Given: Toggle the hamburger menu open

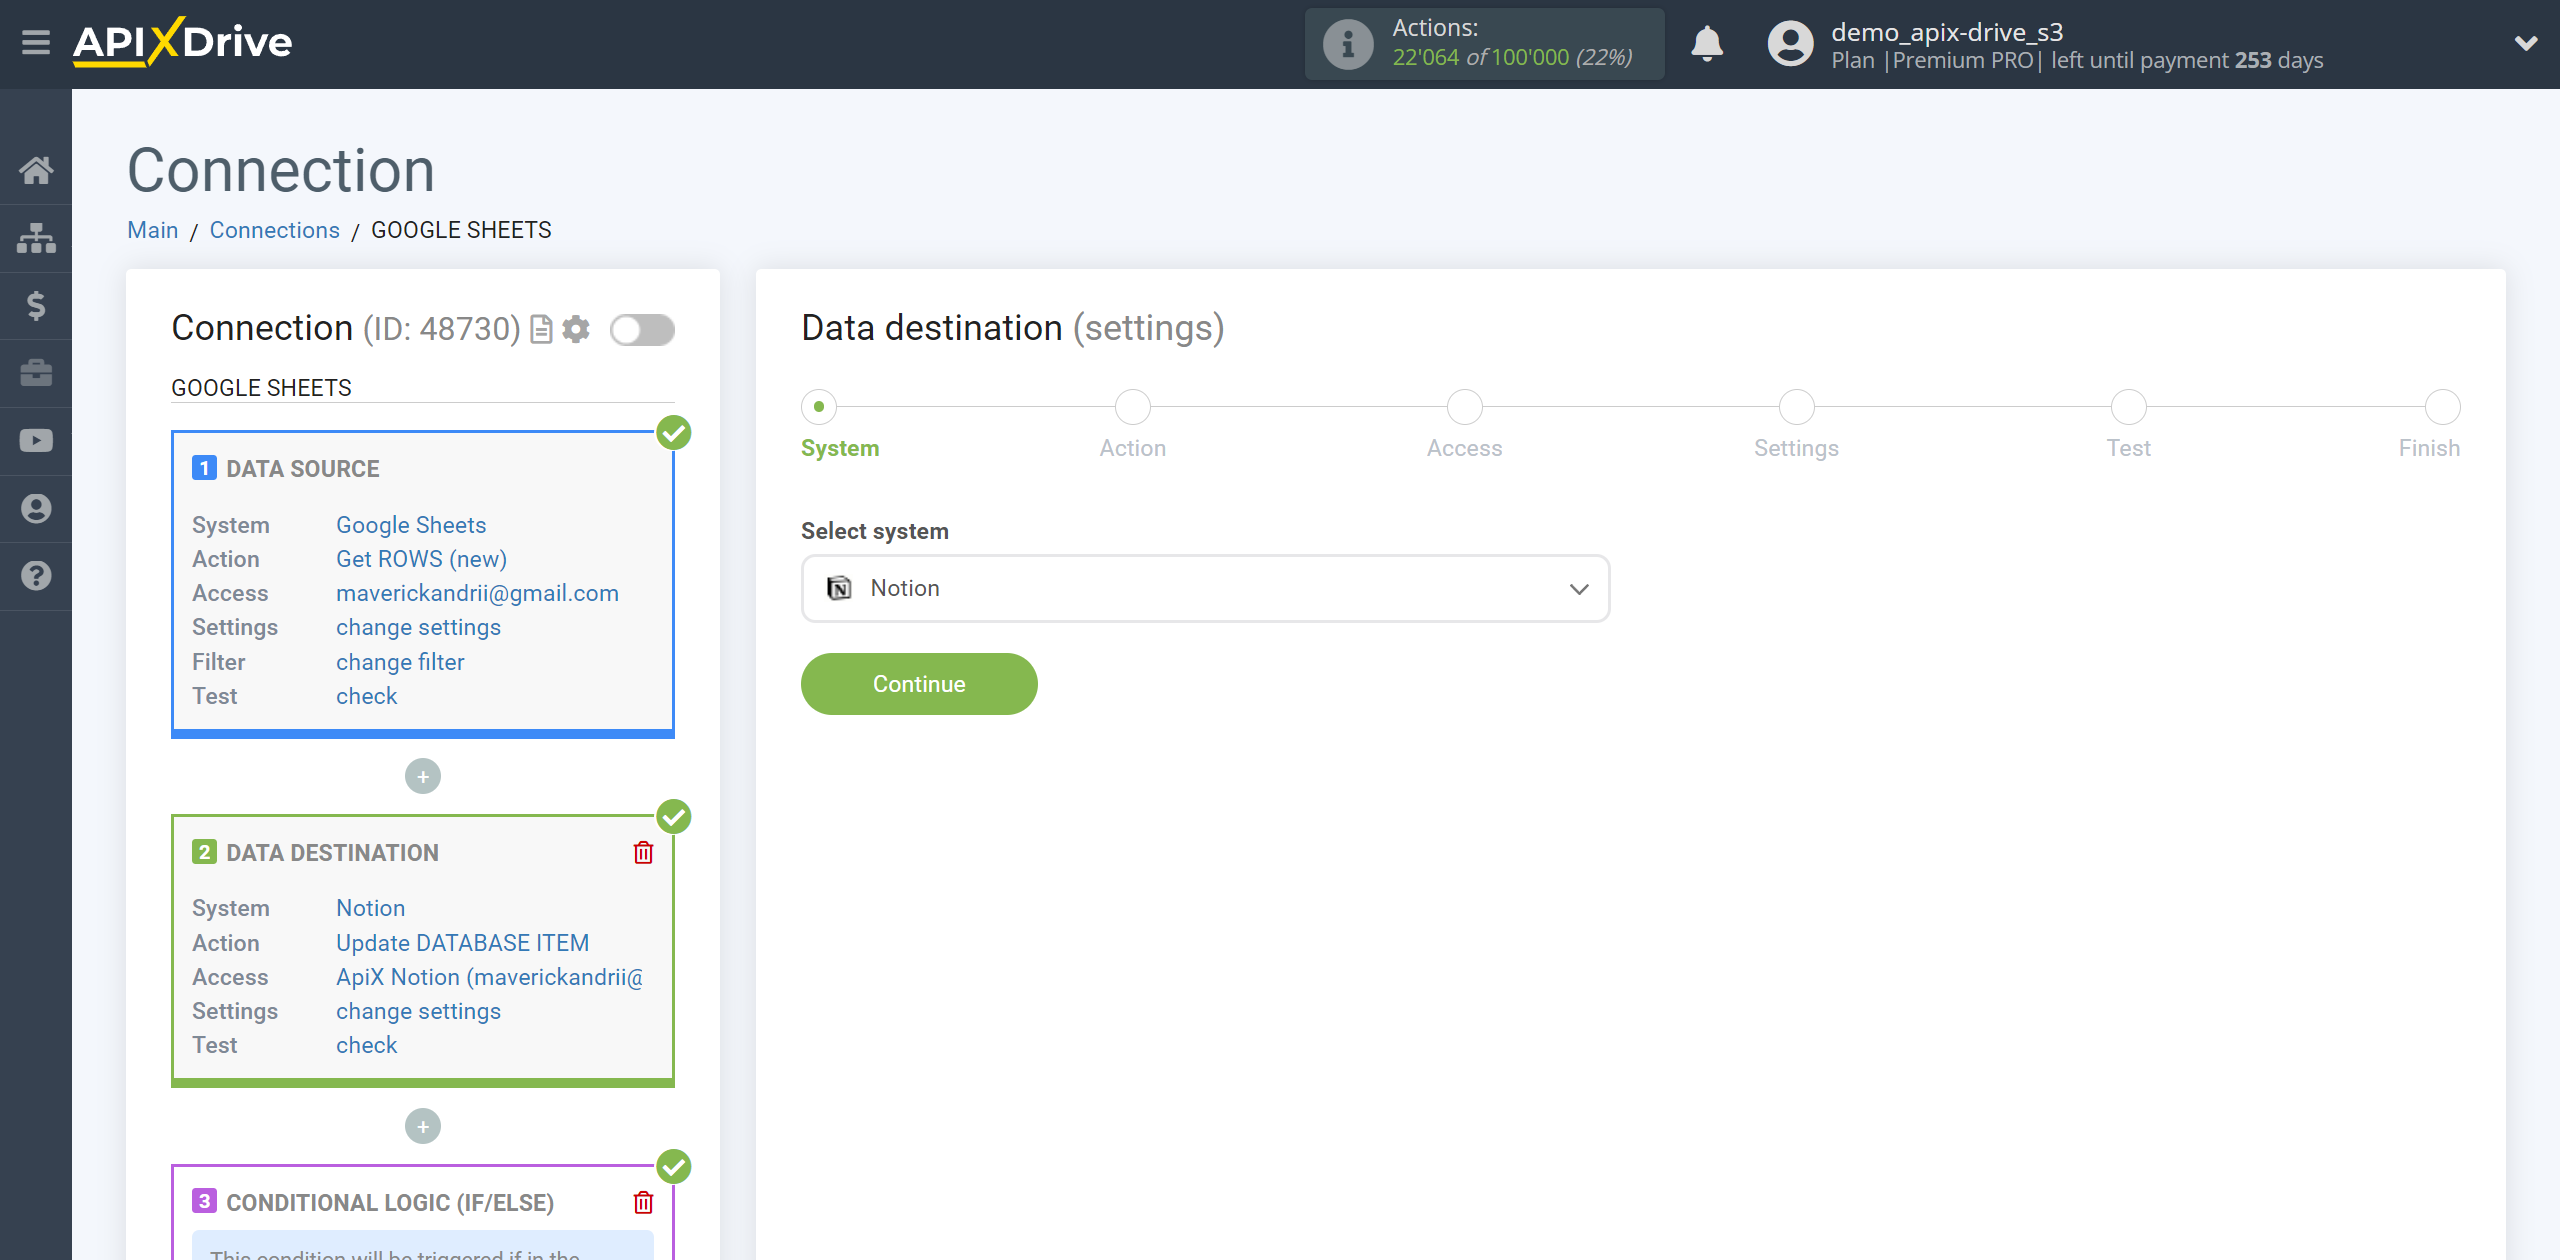Looking at the screenshot, I should 36,44.
